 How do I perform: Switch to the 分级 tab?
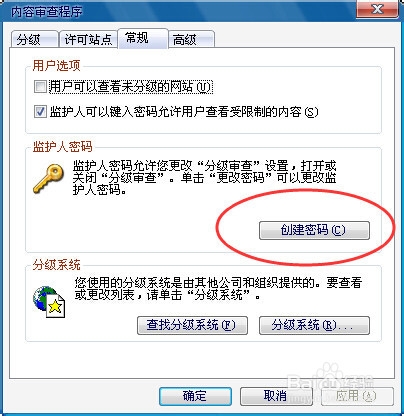tap(34, 40)
